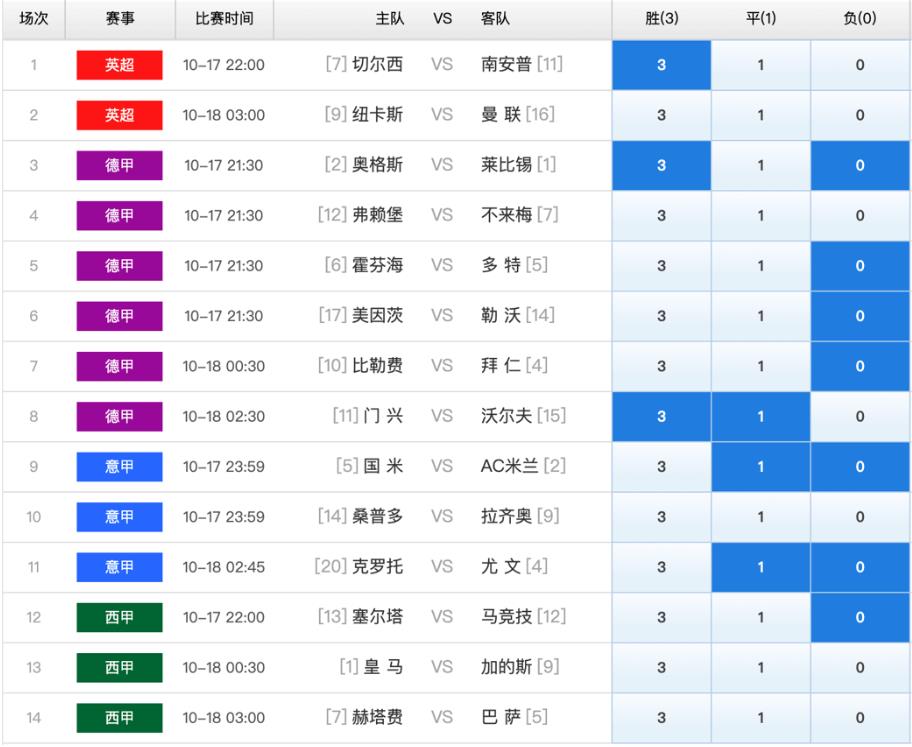Click away team 马竞技
The width and height of the screenshot is (912, 747).
[x=506, y=617]
